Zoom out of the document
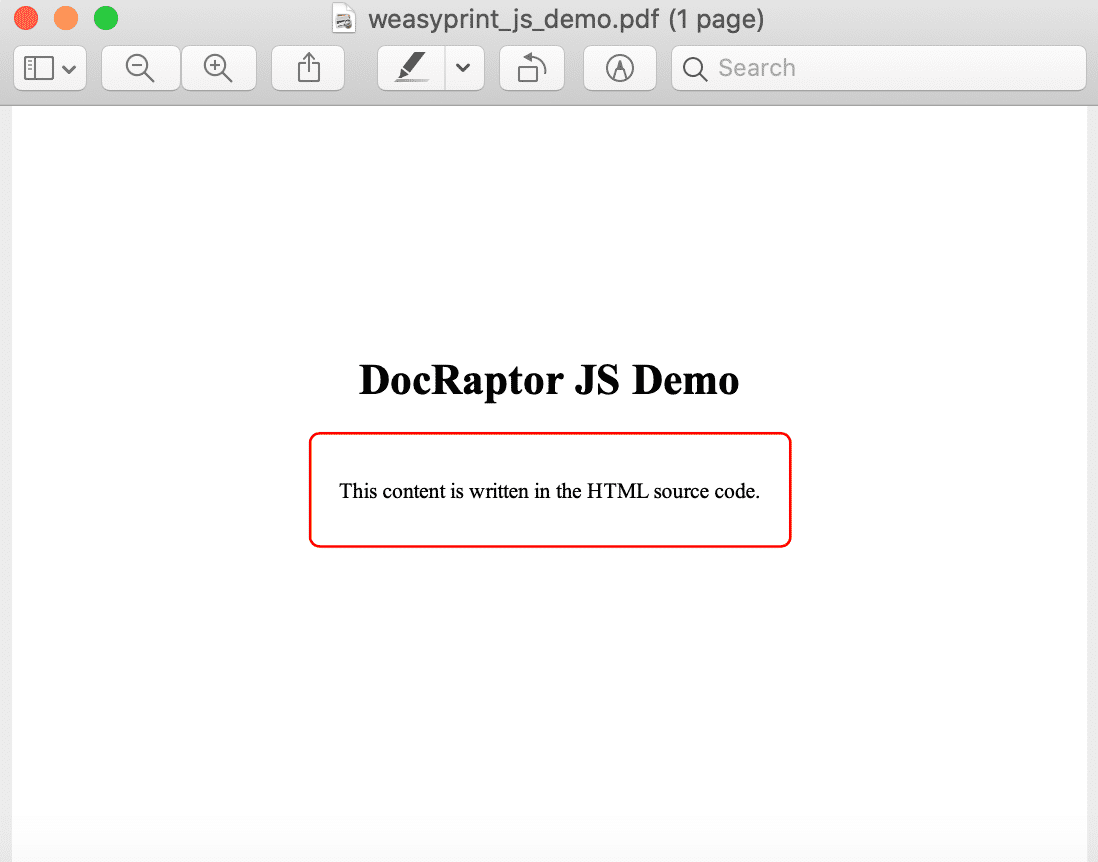Image resolution: width=1098 pixels, height=862 pixels. (140, 68)
